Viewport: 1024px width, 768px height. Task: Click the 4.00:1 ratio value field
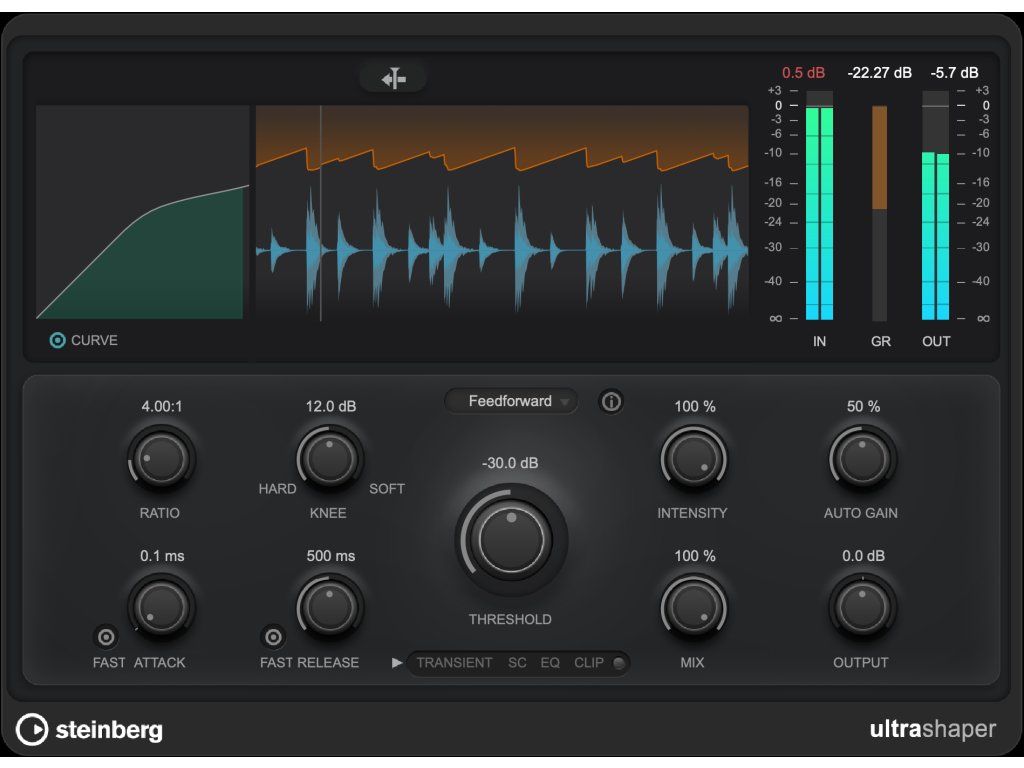click(x=162, y=406)
